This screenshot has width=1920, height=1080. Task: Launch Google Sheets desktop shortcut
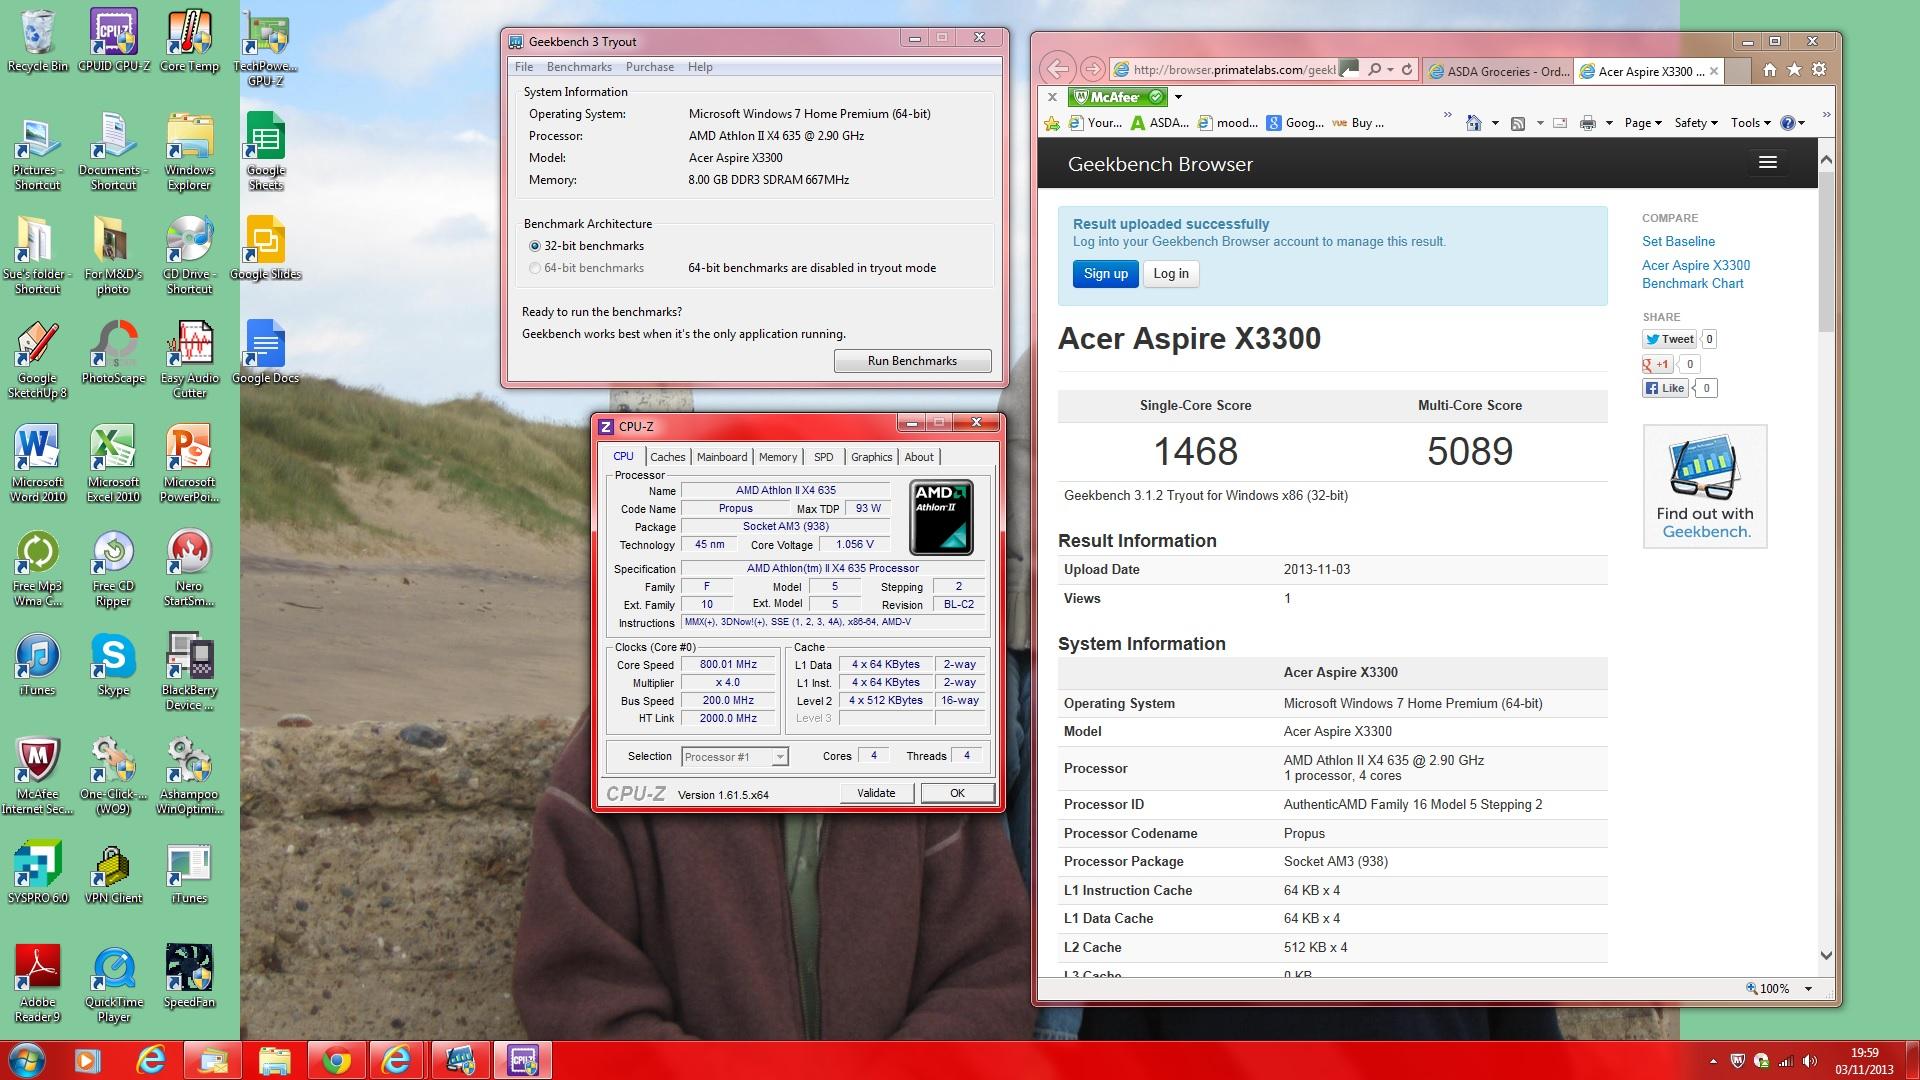point(265,151)
